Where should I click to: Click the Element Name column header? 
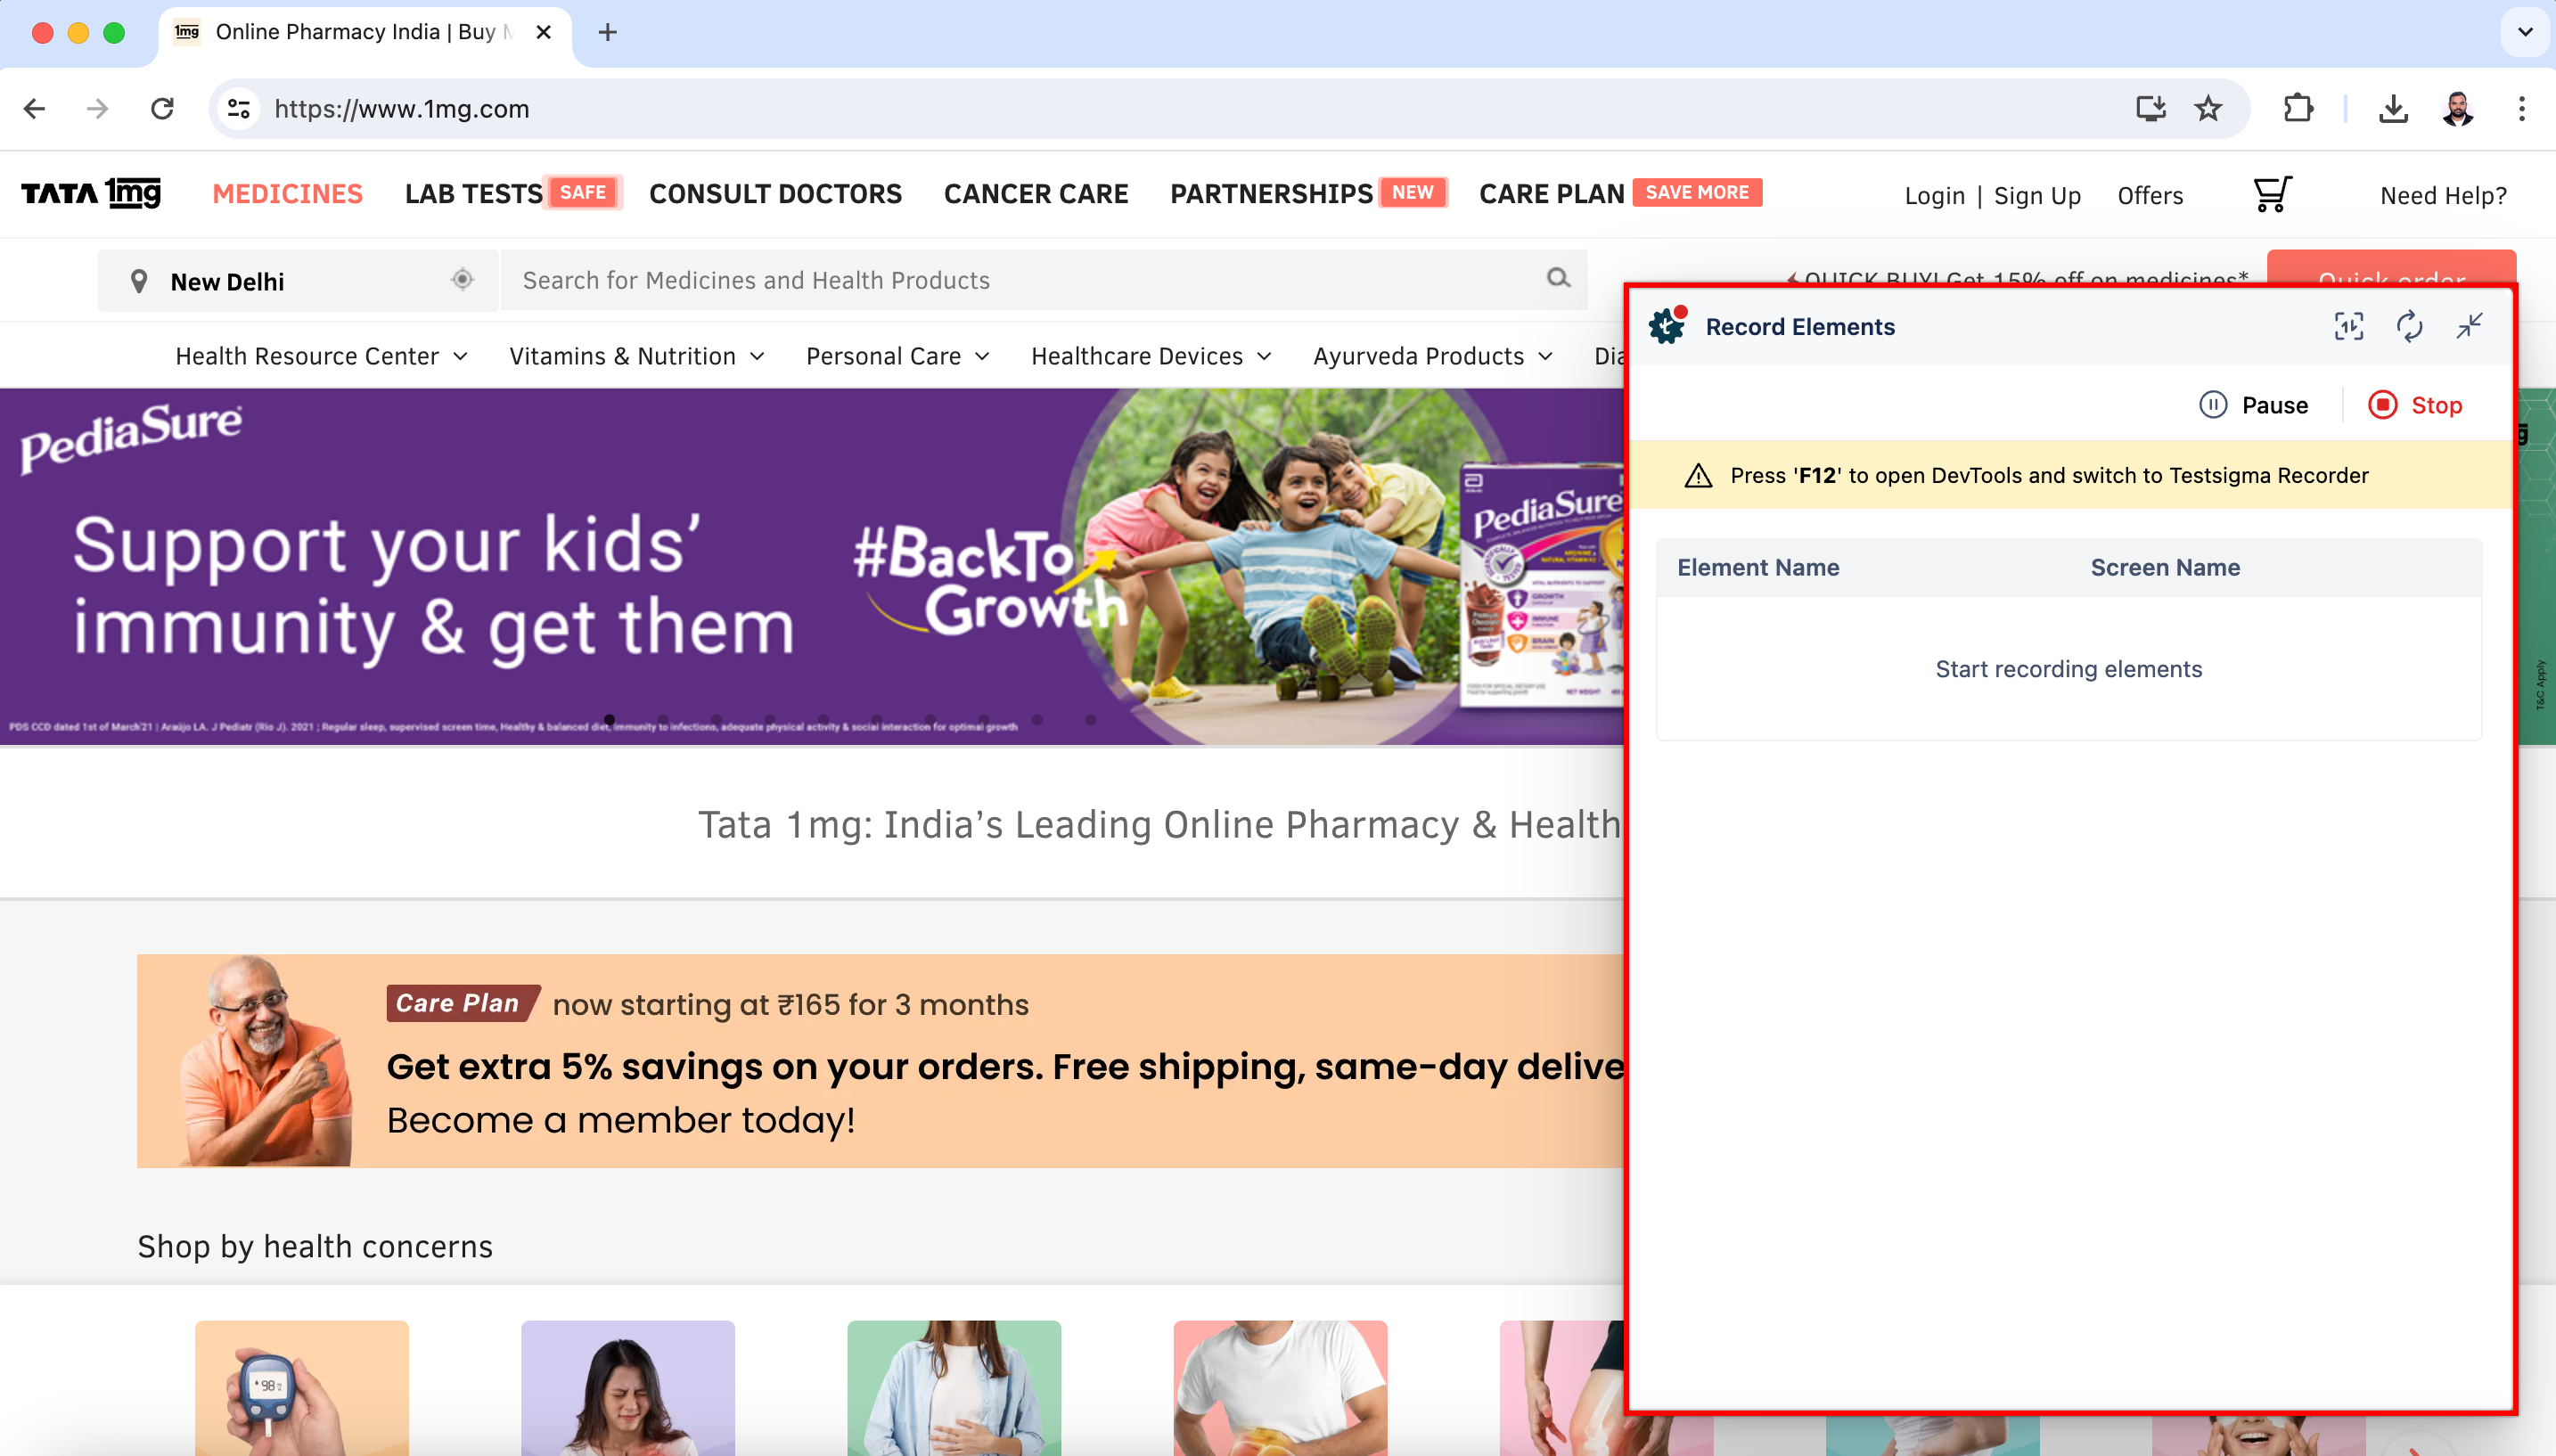coord(1757,567)
